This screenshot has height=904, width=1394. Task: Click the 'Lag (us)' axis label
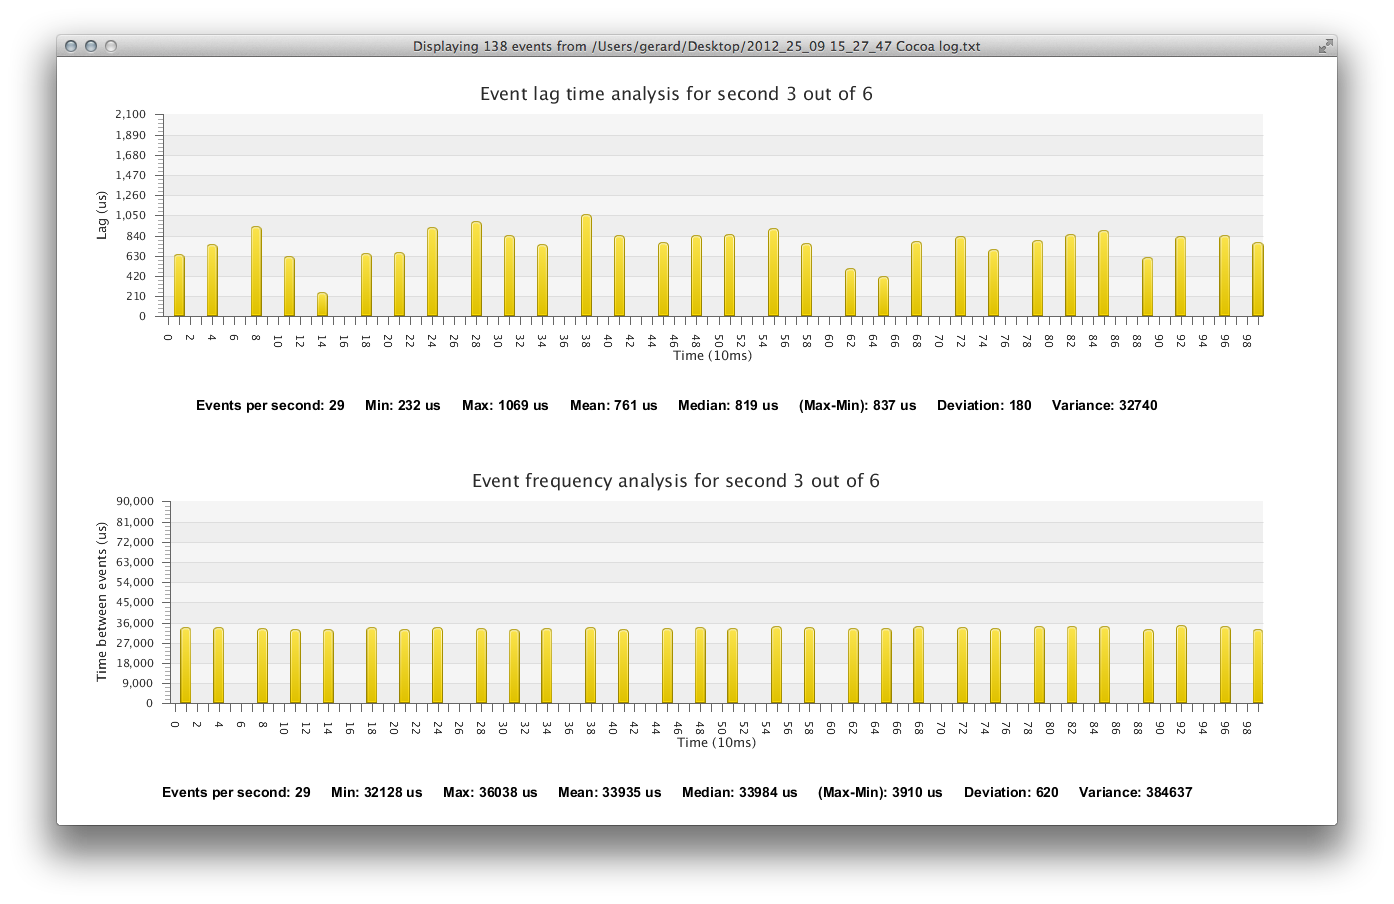click(x=101, y=216)
